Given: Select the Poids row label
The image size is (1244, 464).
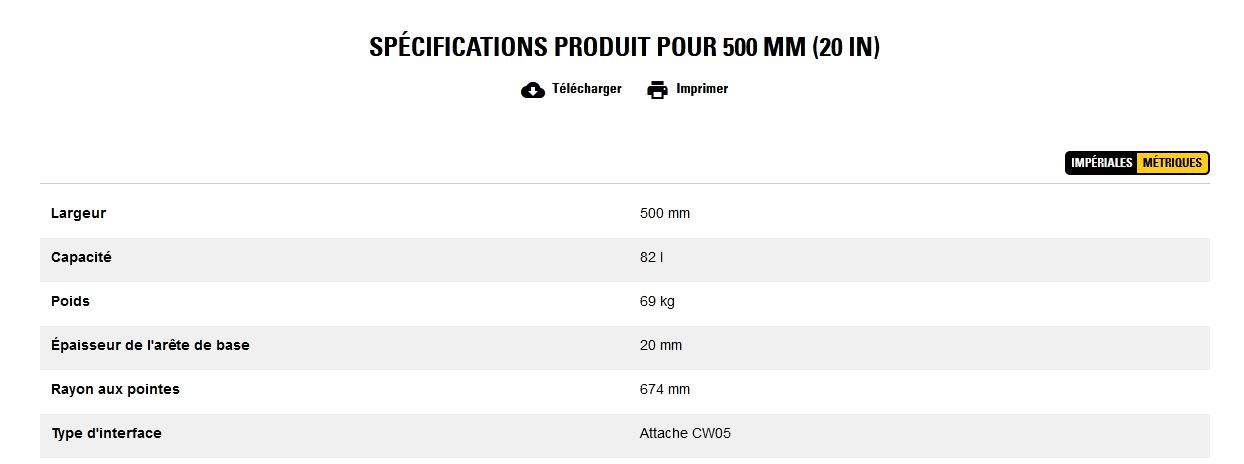Looking at the screenshot, I should tap(70, 301).
